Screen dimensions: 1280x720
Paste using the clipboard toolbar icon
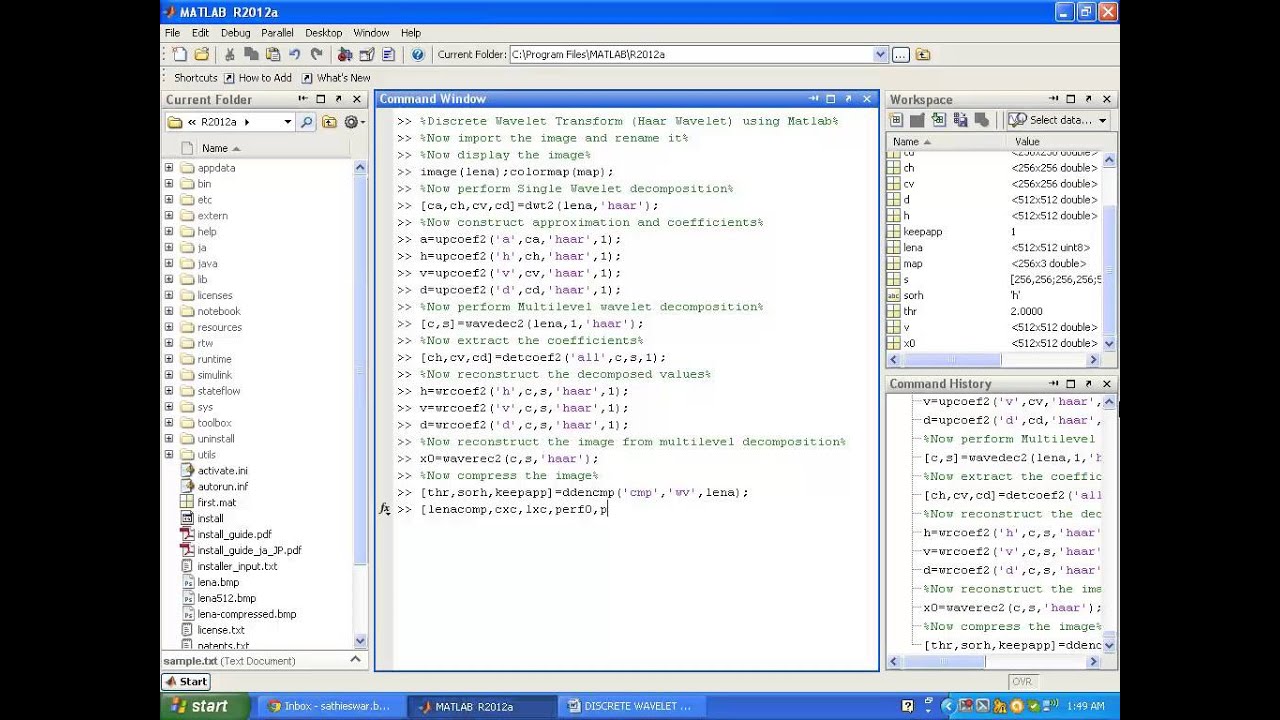(272, 55)
